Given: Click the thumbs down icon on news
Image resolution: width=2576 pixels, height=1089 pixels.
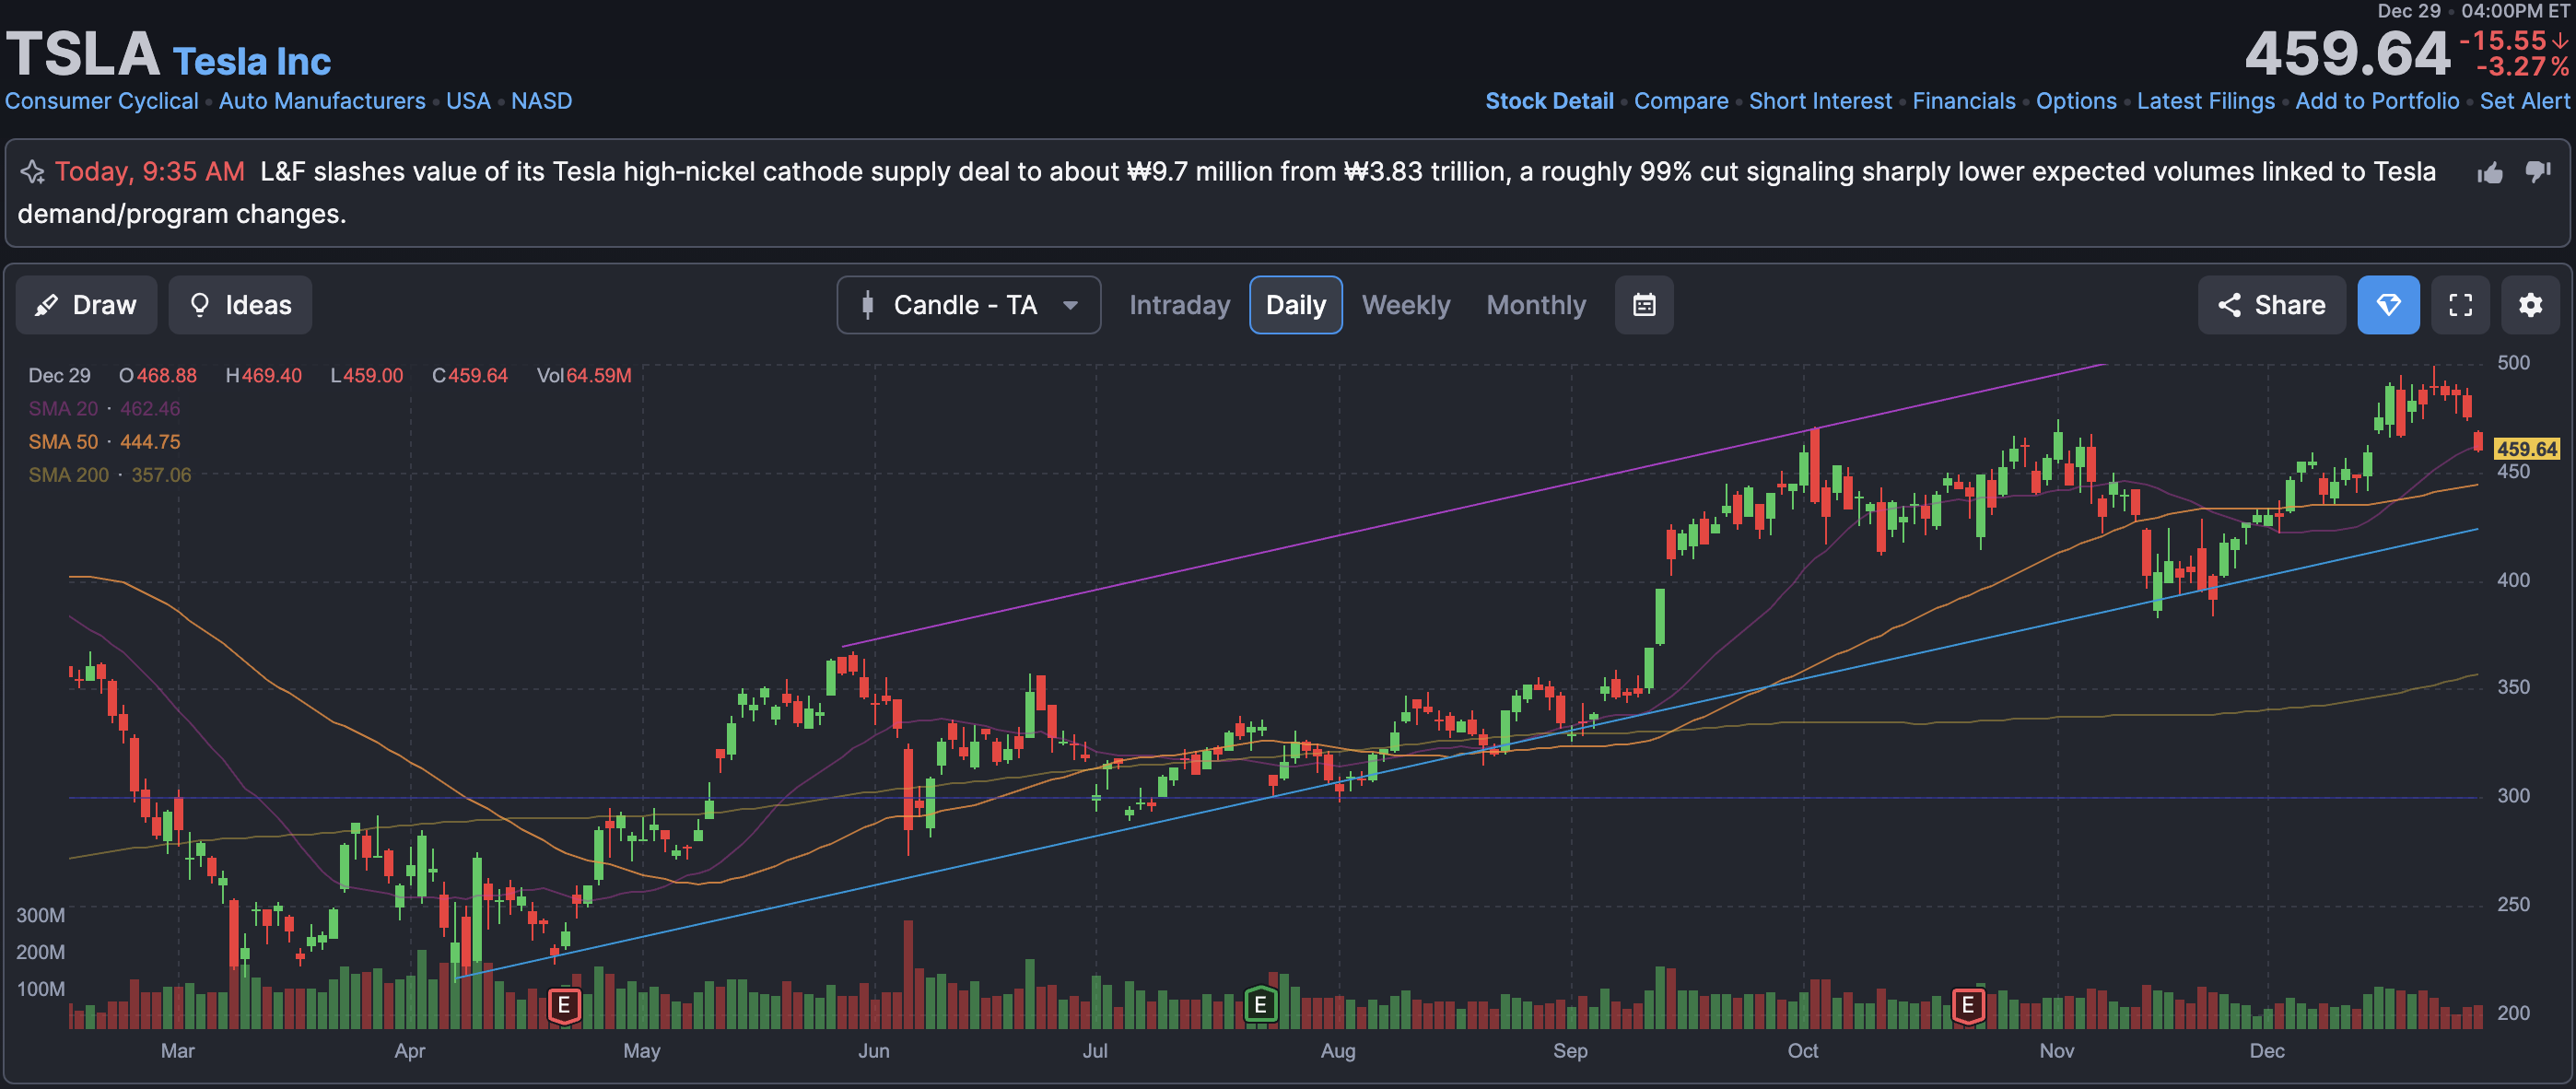Looking at the screenshot, I should point(2537,173).
